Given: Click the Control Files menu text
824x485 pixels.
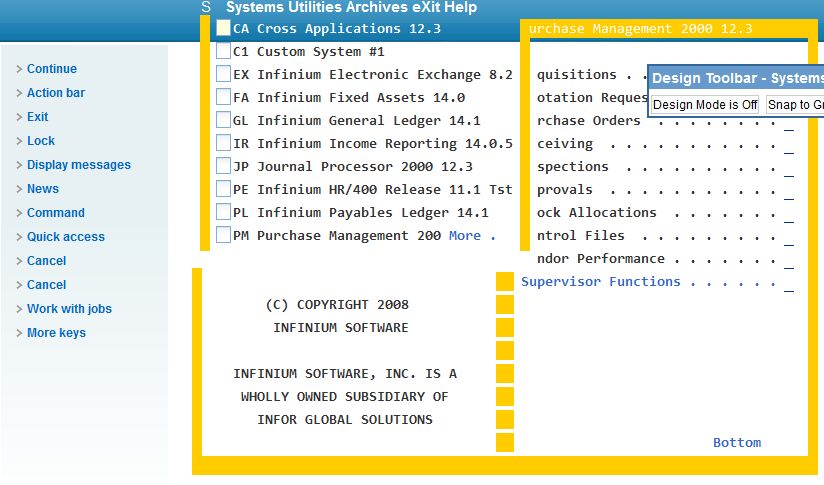Looking at the screenshot, I should tap(581, 235).
